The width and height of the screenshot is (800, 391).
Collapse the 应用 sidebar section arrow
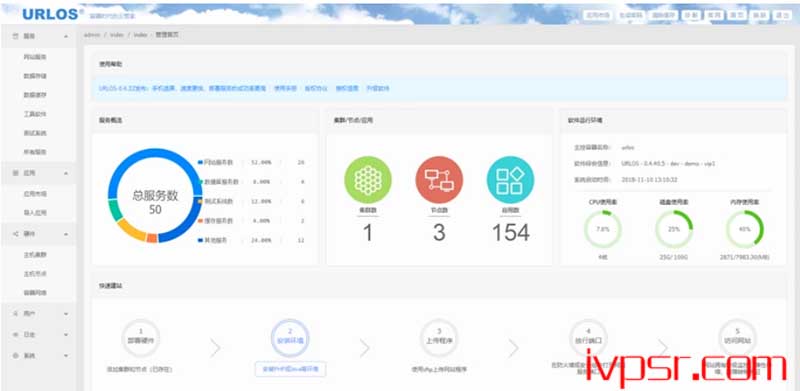click(66, 174)
